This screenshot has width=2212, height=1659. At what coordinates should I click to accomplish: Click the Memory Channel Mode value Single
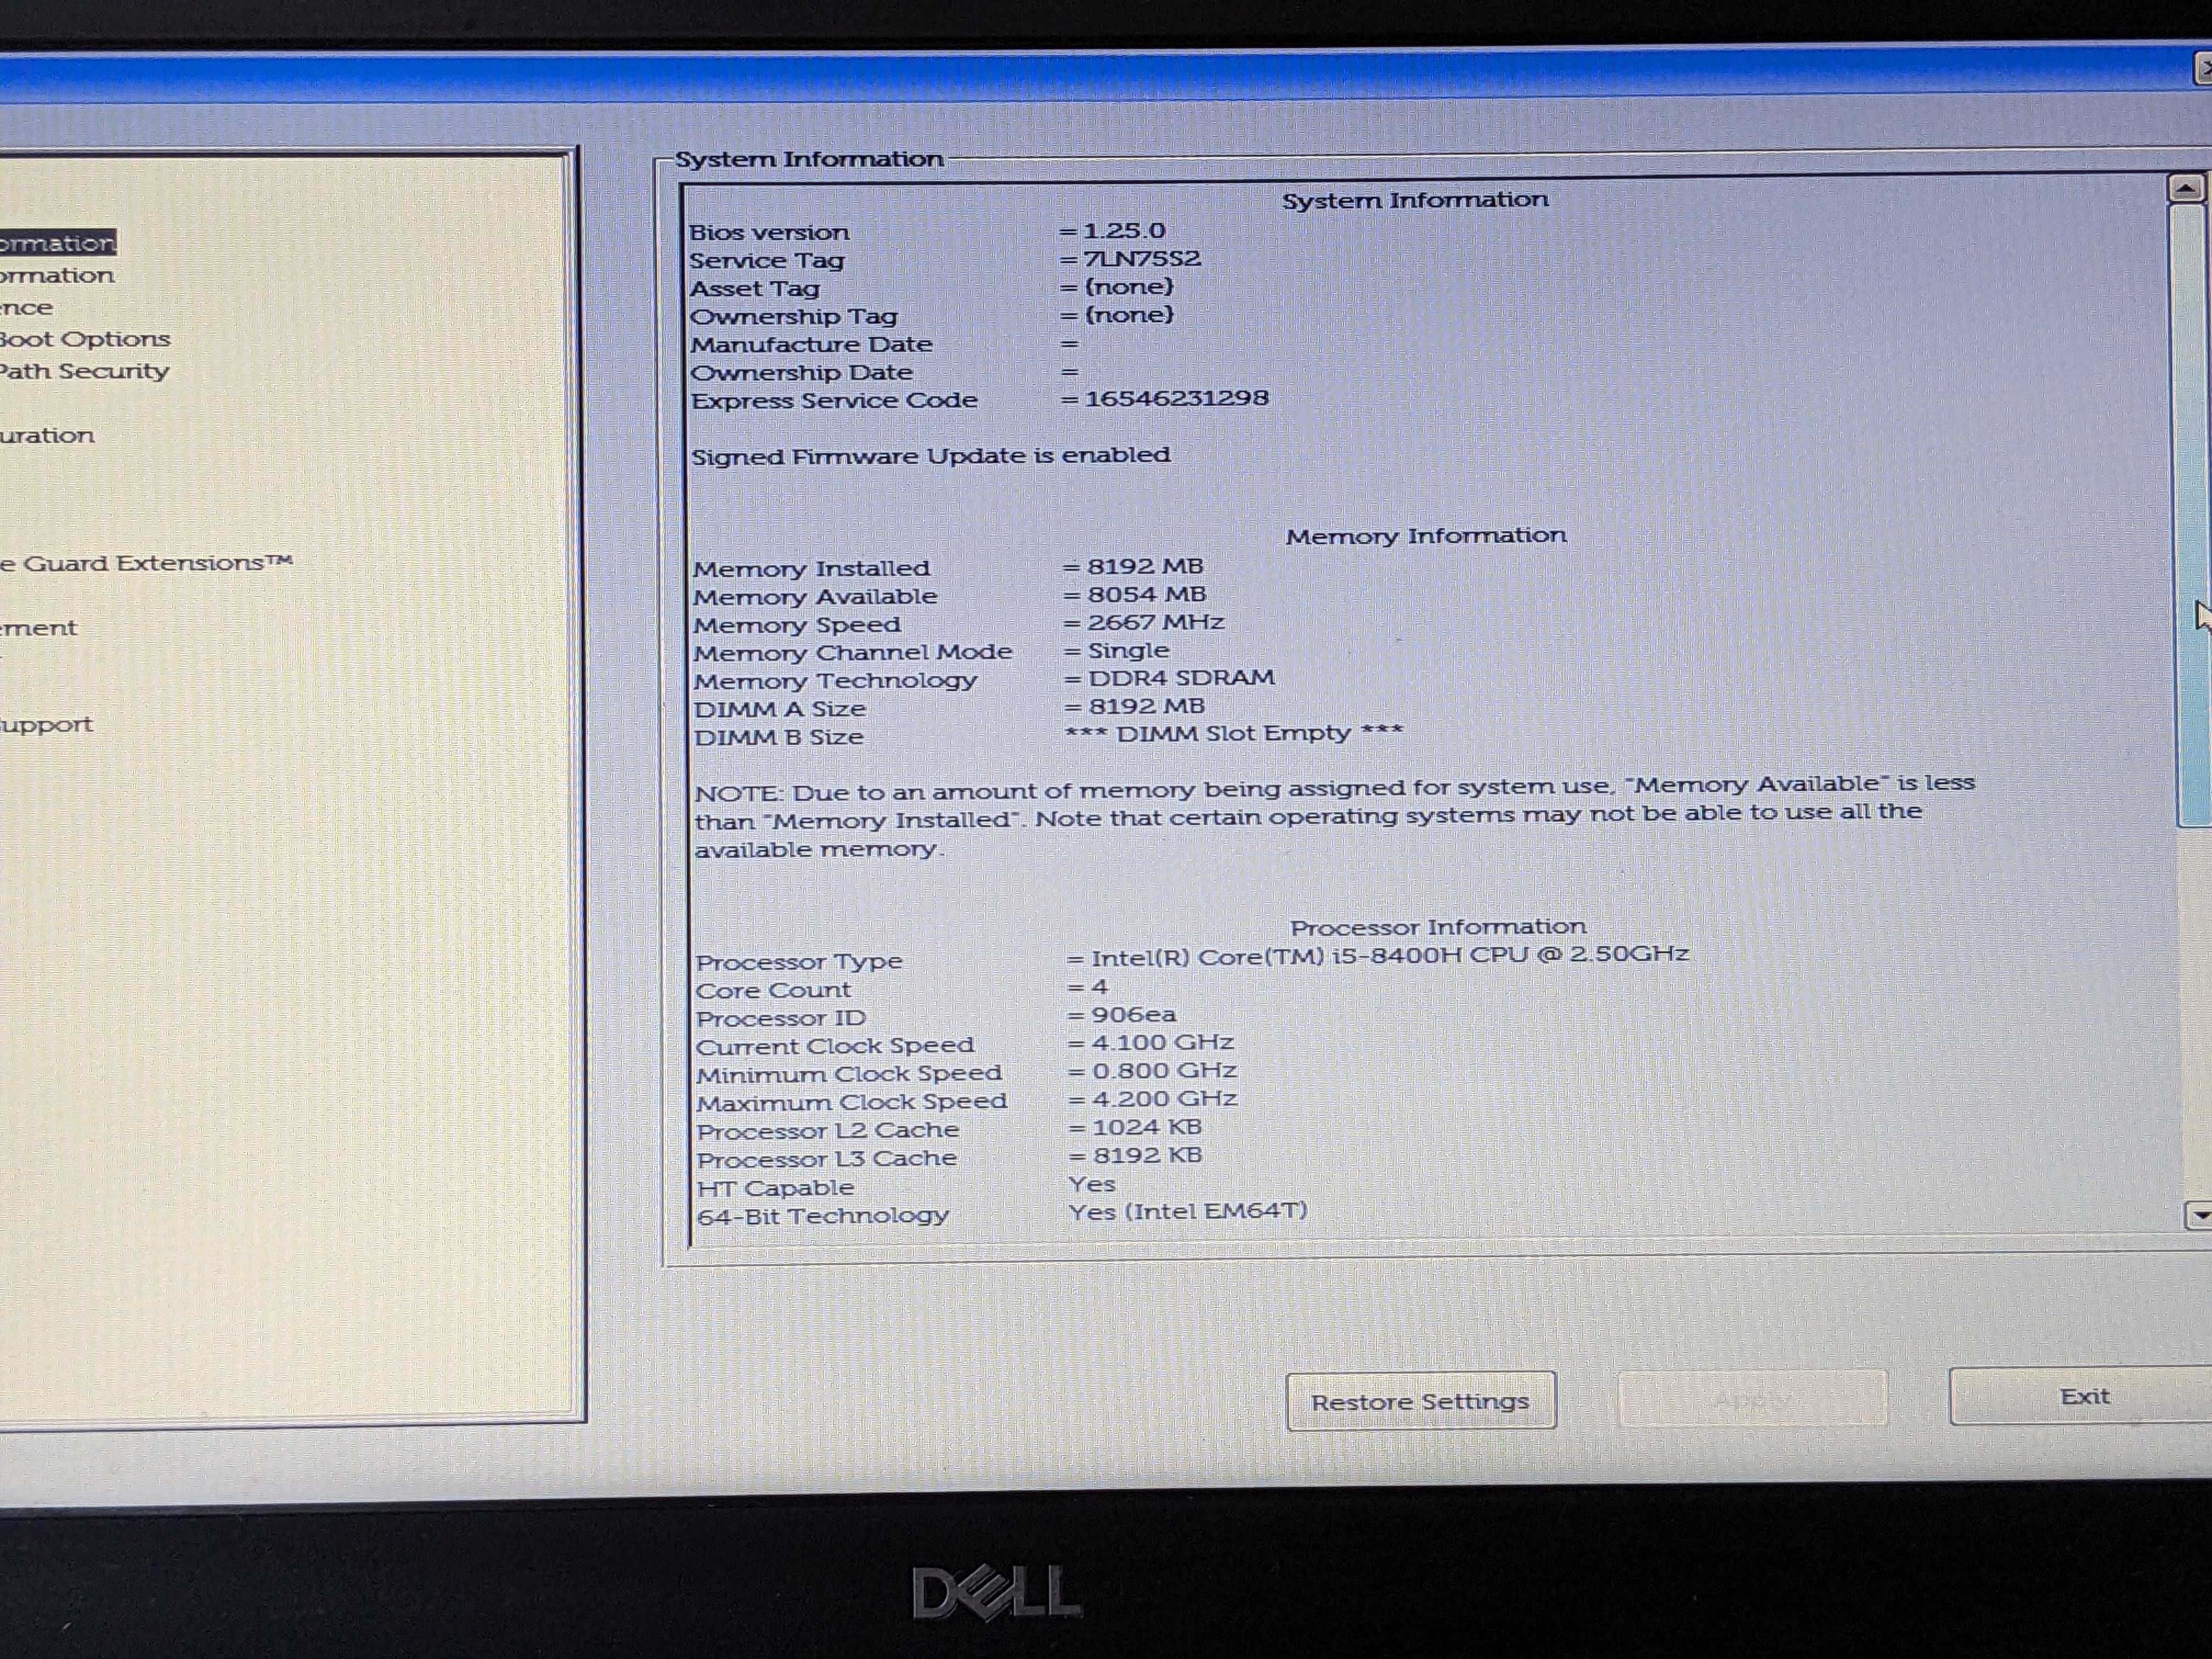[1128, 650]
